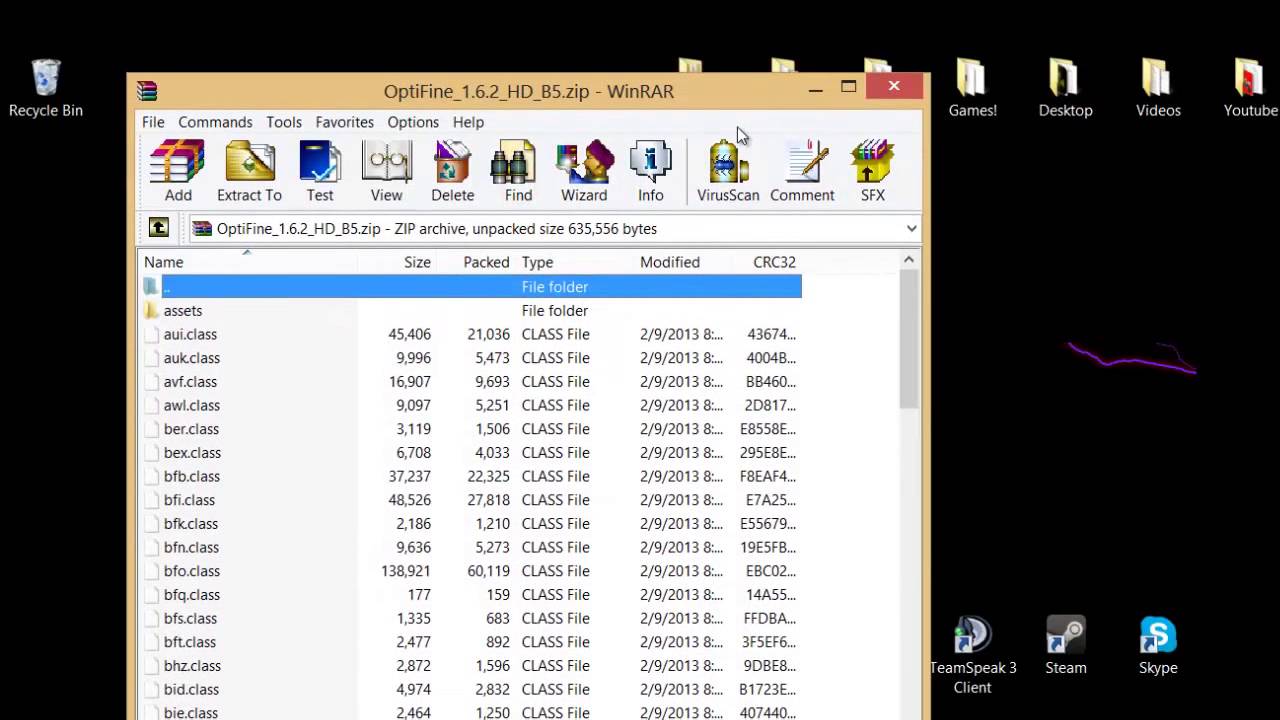1280x720 pixels.
Task: Select auk.class file
Action: pos(192,358)
